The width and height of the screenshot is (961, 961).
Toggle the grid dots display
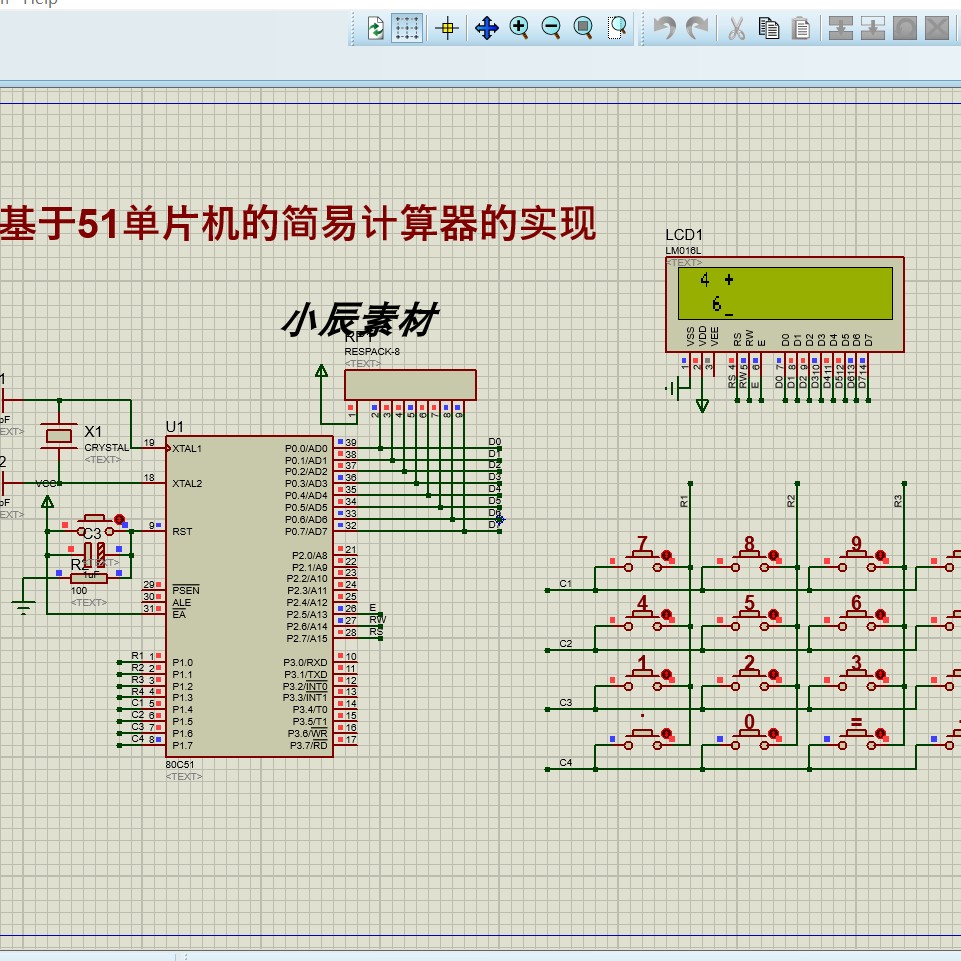click(x=407, y=28)
